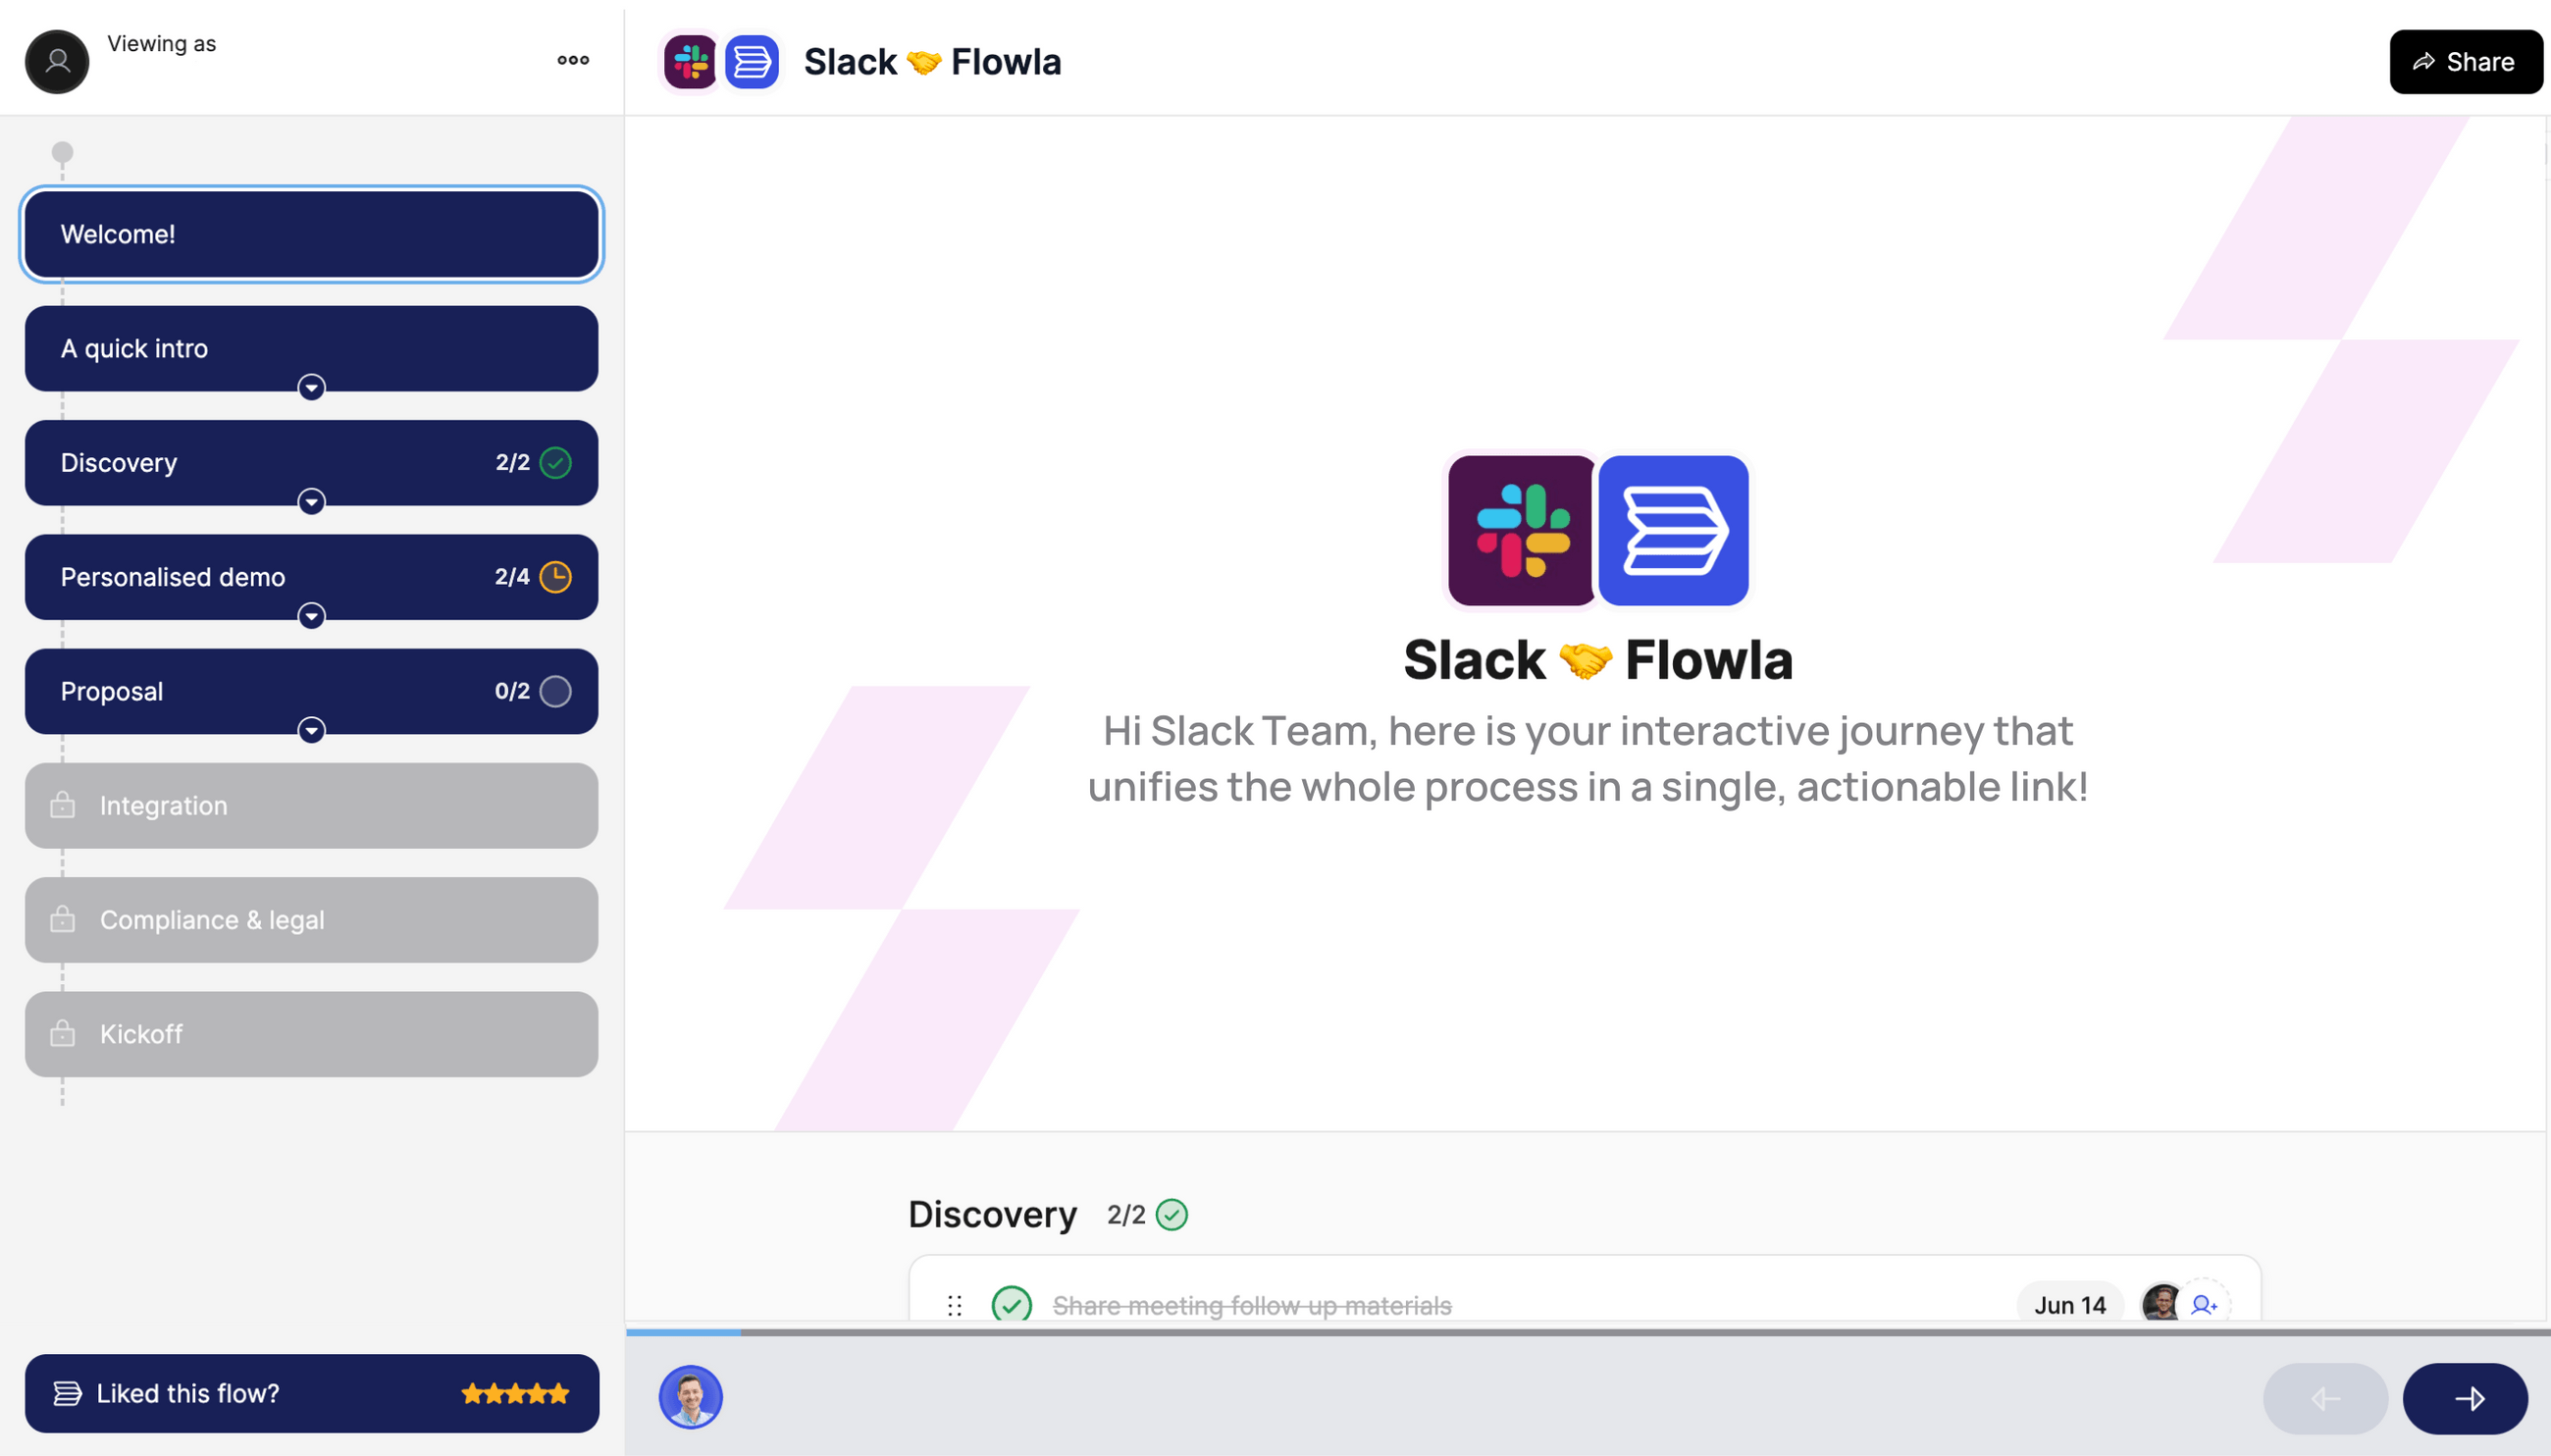This screenshot has width=2551, height=1456.
Task: Click the Slack Flowla page title
Action: click(x=932, y=62)
